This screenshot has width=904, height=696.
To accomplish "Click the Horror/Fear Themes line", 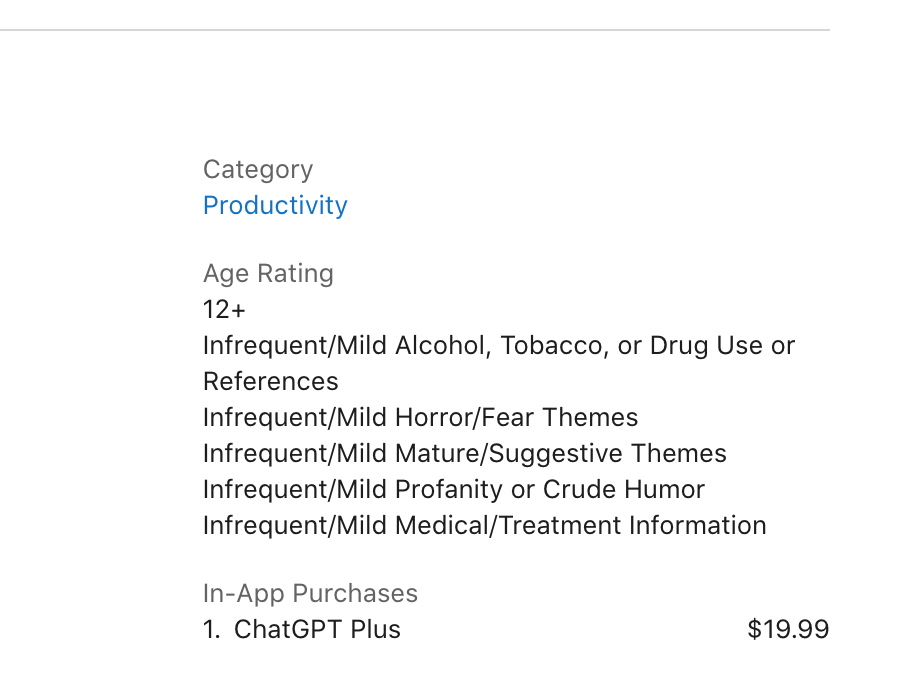I will click(420, 417).
